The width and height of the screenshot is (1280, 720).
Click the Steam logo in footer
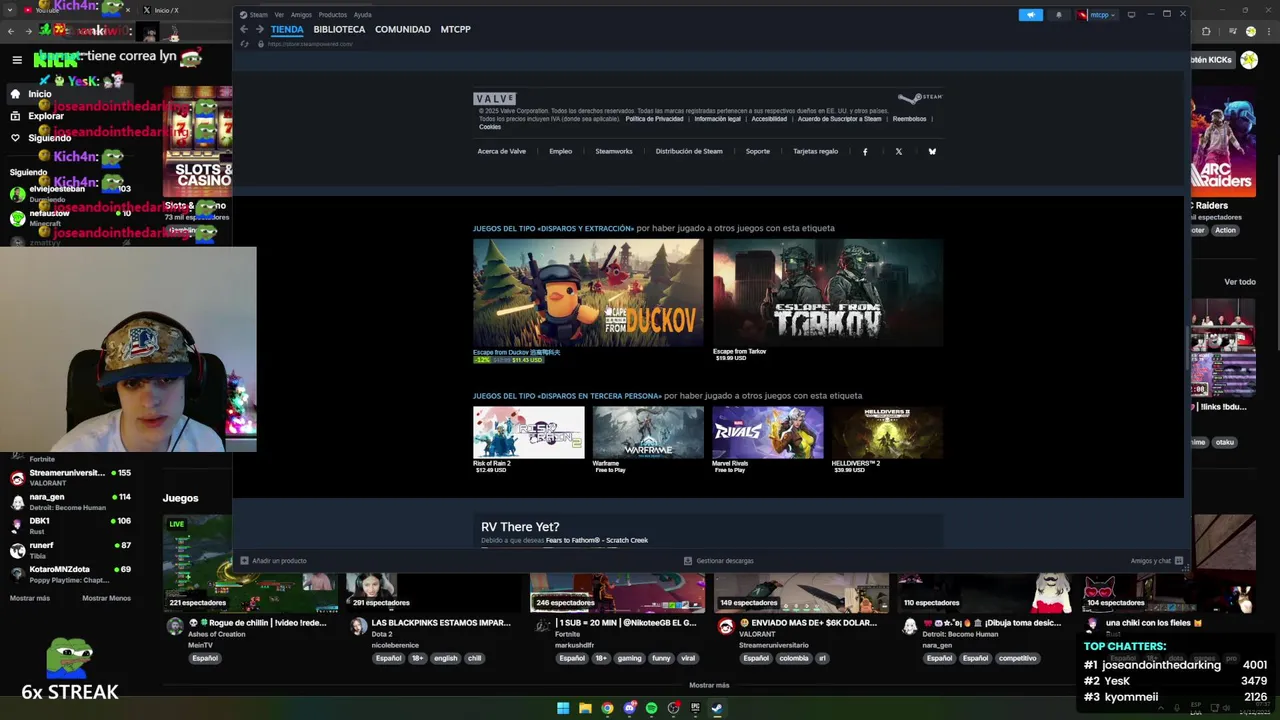point(920,98)
